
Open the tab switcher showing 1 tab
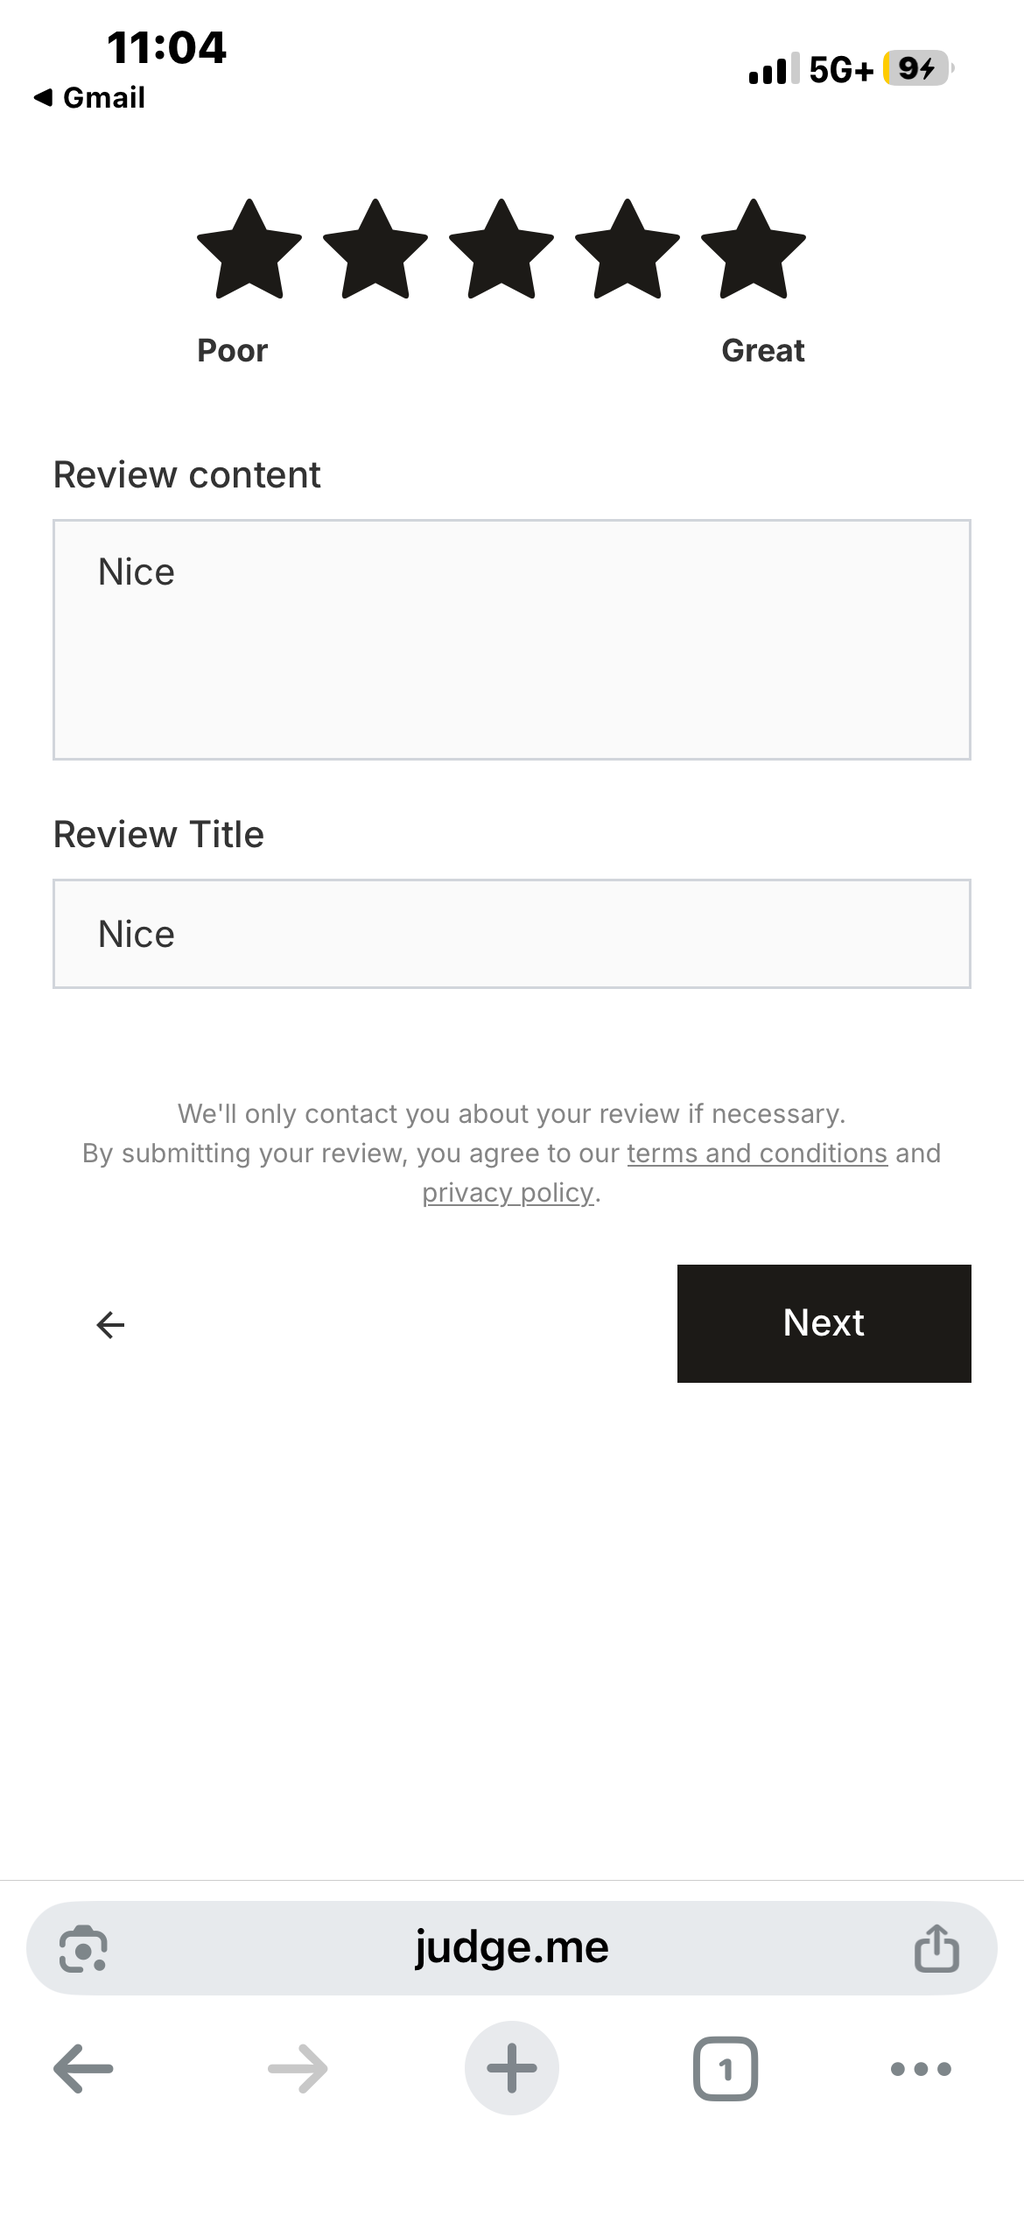tap(725, 2068)
